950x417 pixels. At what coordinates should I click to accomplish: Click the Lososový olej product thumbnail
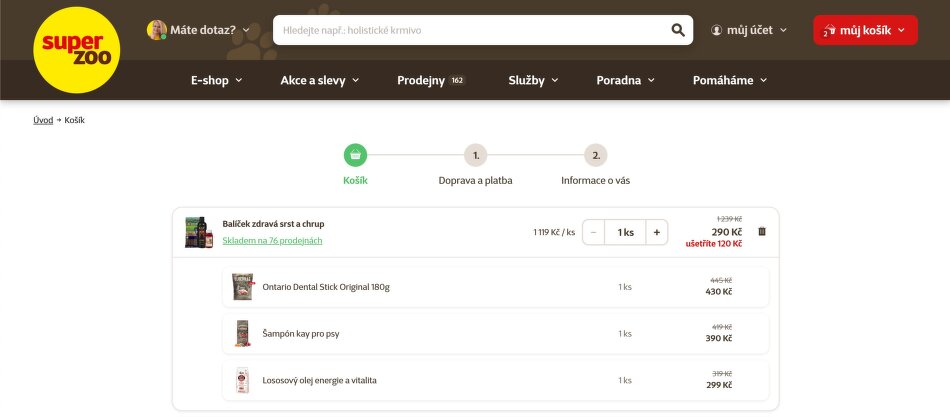[x=242, y=380]
